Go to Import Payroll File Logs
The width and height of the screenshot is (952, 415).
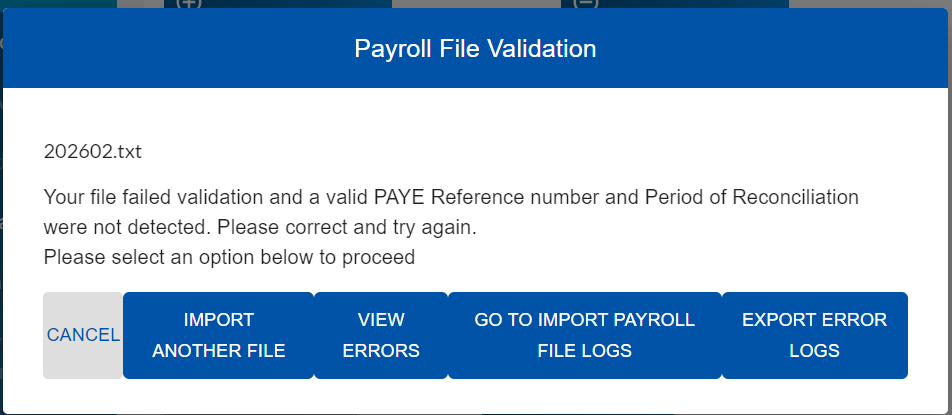584,335
